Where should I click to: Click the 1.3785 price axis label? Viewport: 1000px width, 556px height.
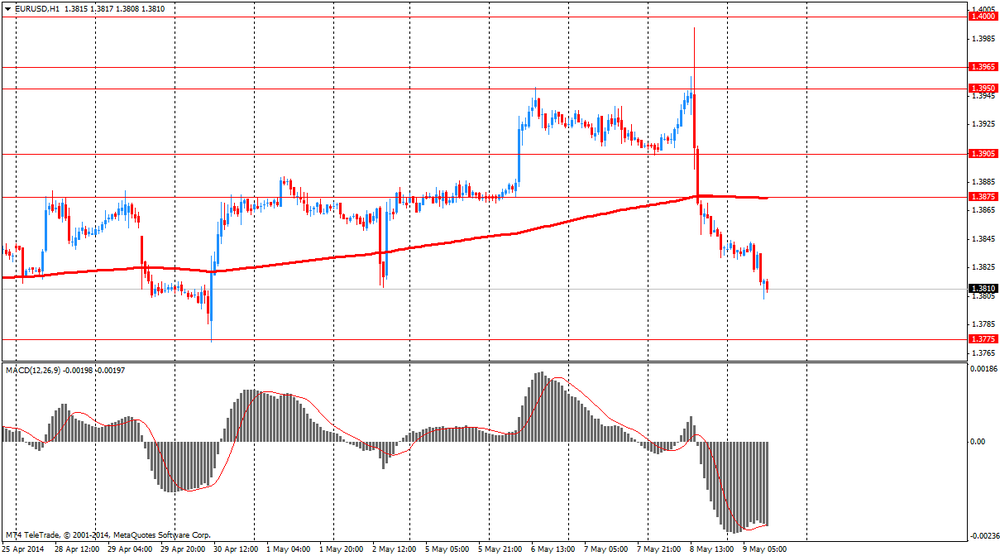click(983, 324)
